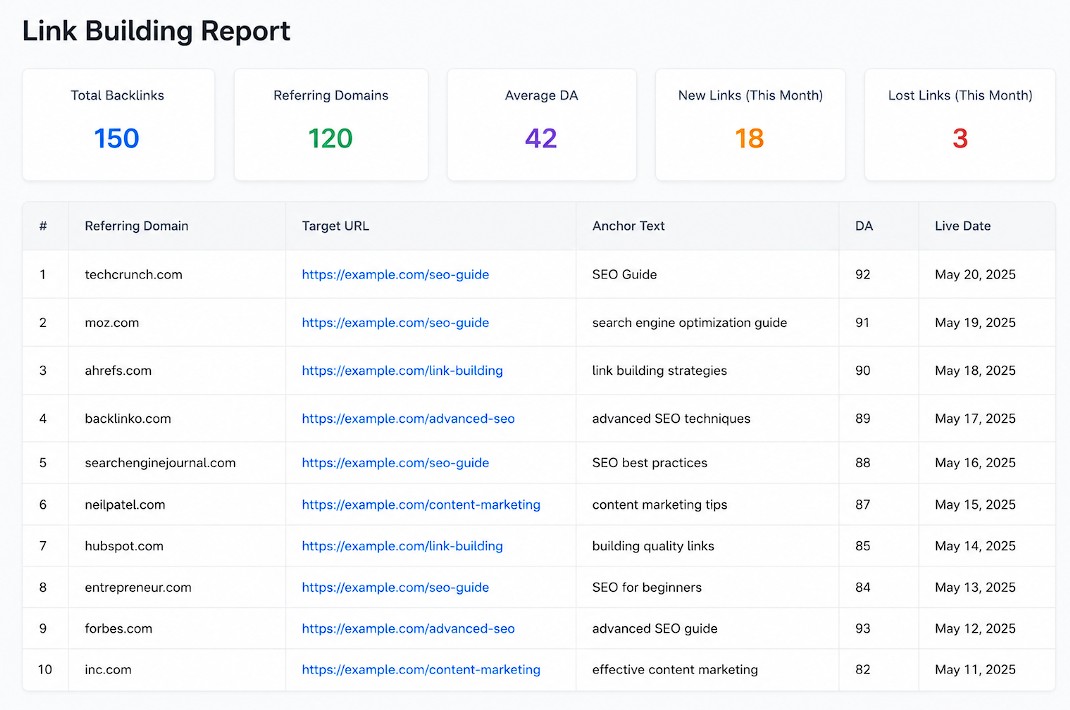The width and height of the screenshot is (1070, 710).
Task: Click the DA value 89 for backlinko.com
Action: [863, 418]
